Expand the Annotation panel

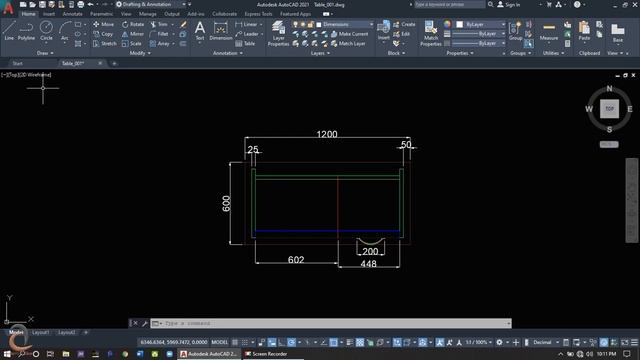tap(228, 53)
